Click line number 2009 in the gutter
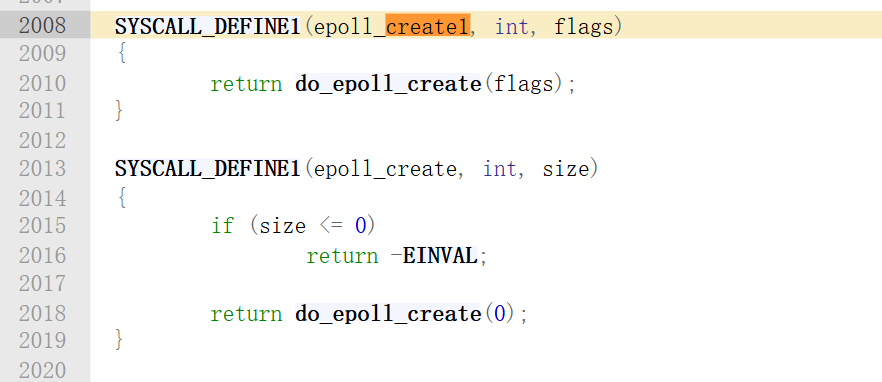 click(42, 54)
